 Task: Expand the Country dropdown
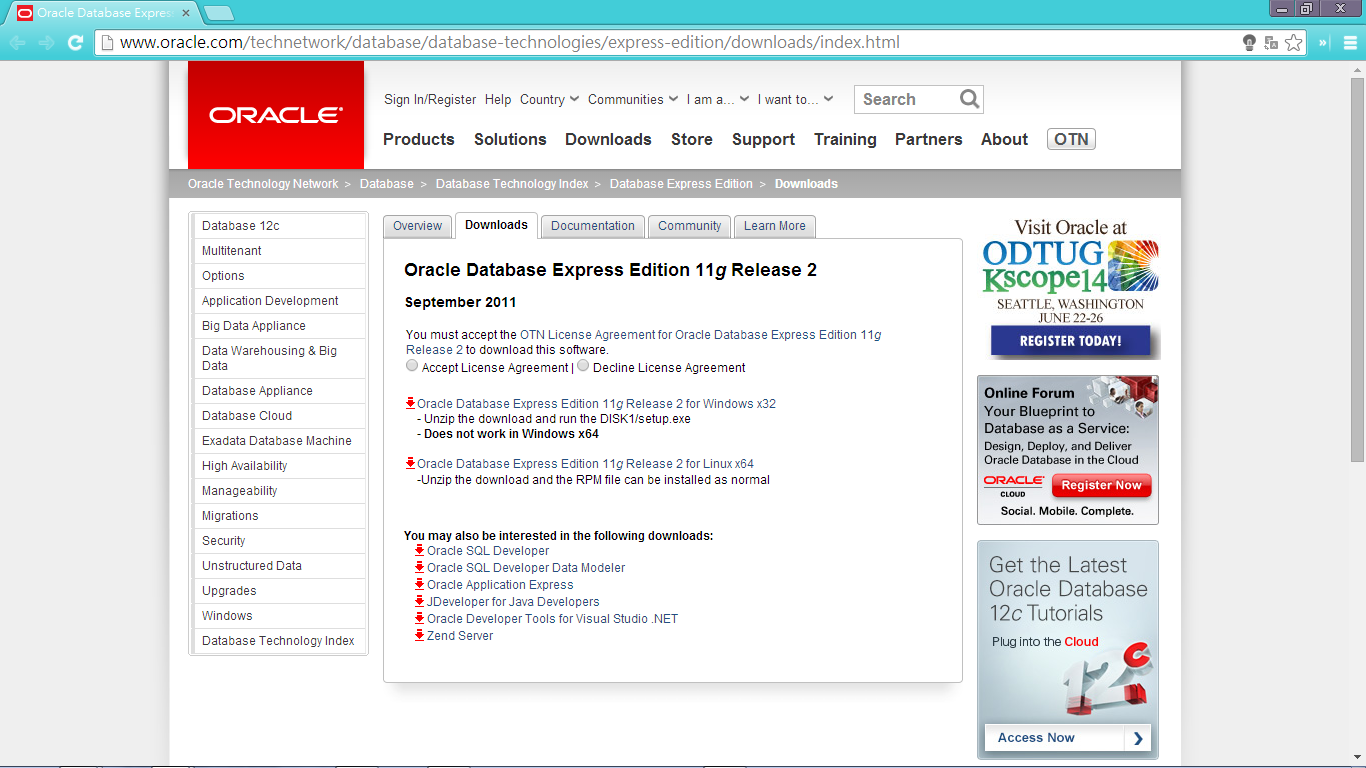point(549,99)
